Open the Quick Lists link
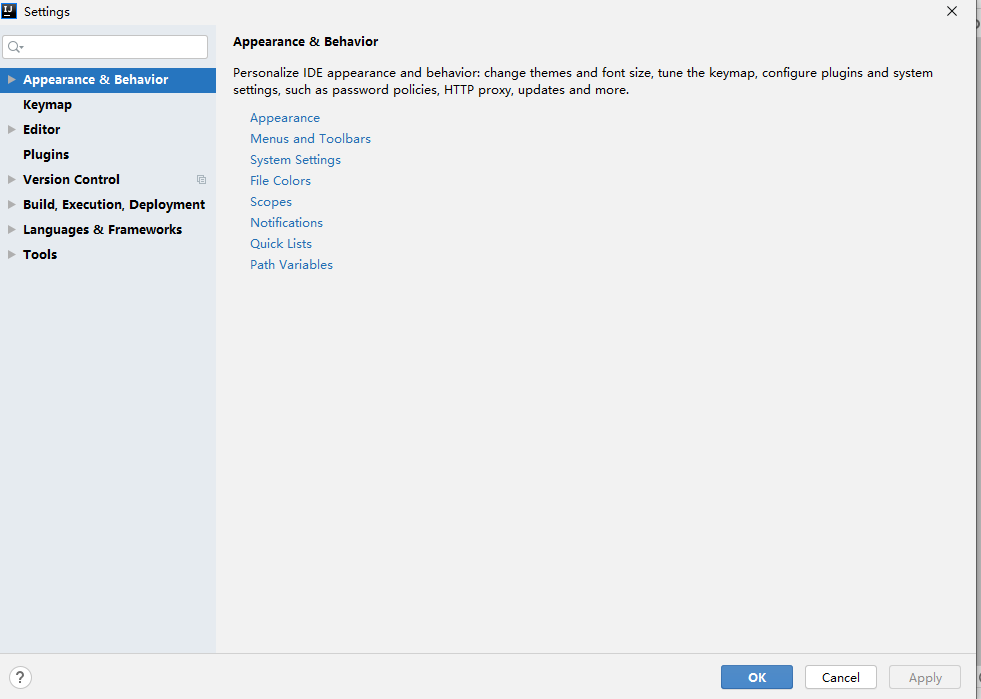 click(x=281, y=243)
